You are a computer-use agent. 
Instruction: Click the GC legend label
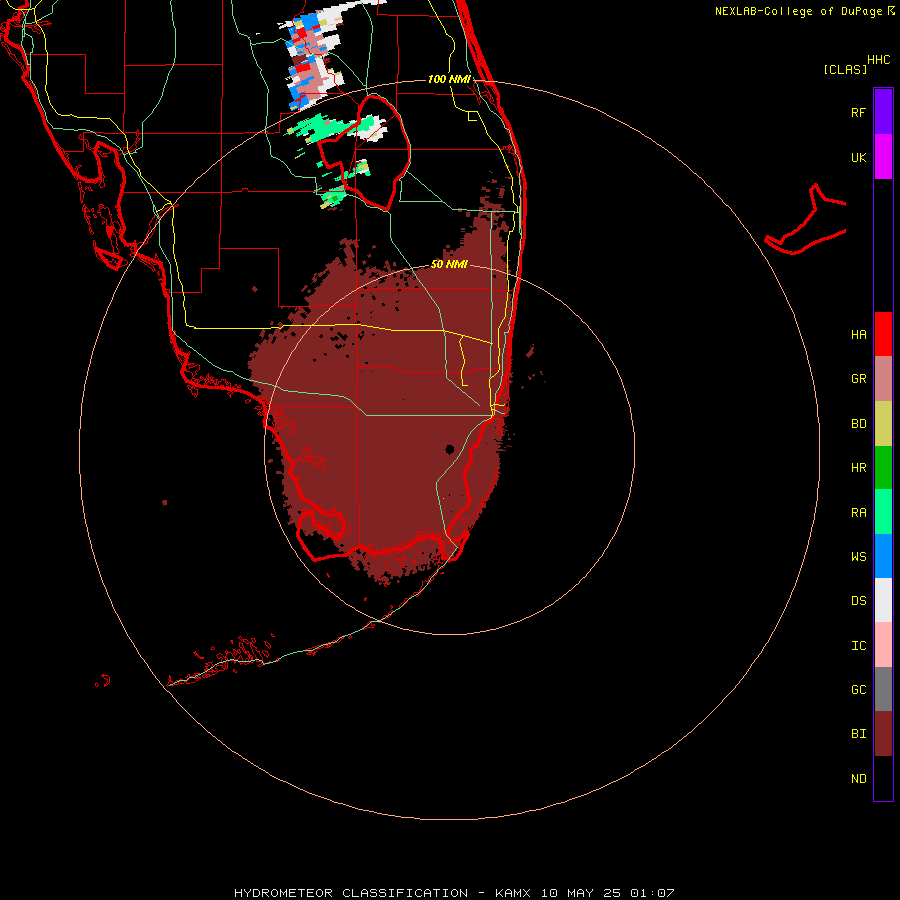click(858, 690)
